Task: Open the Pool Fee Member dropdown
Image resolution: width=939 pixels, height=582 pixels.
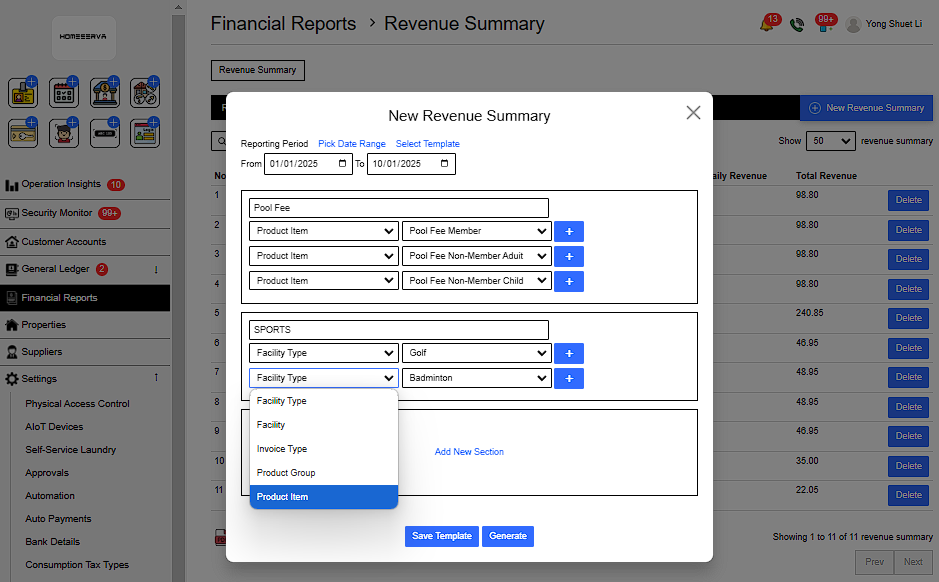Action: 476,231
